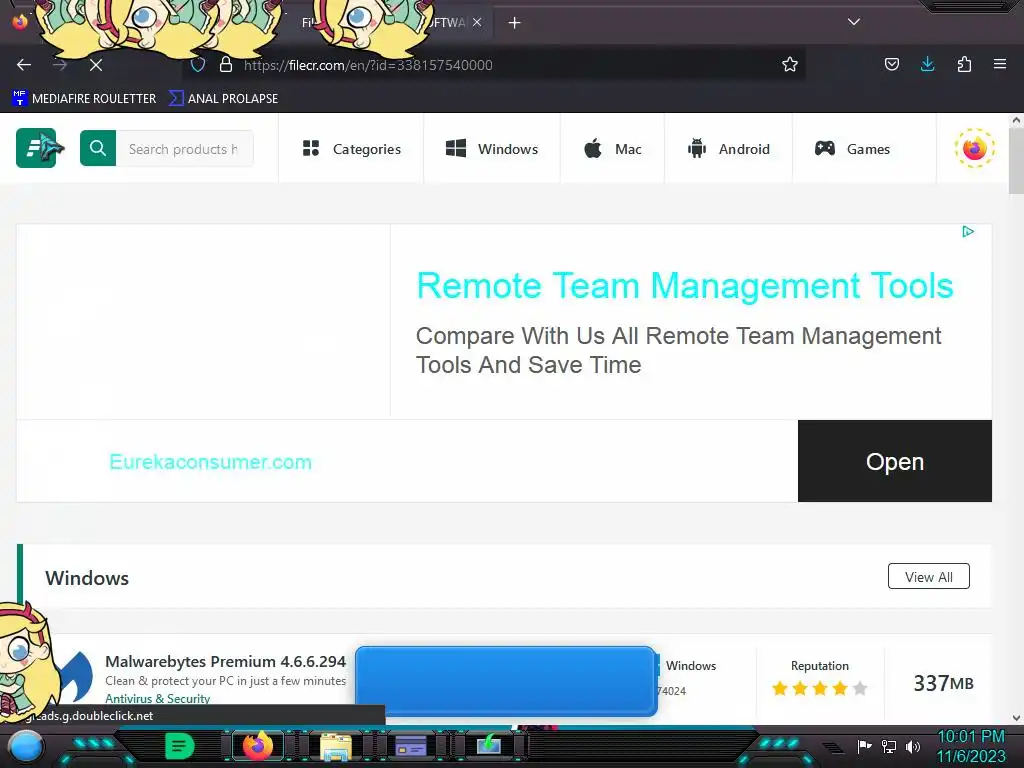1024x768 pixels.
Task: Click the Reputation star rating
Action: click(820, 688)
